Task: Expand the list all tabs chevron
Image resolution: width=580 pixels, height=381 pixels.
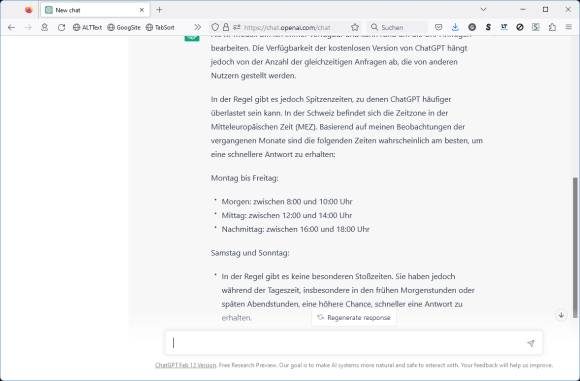Action: coord(483,10)
